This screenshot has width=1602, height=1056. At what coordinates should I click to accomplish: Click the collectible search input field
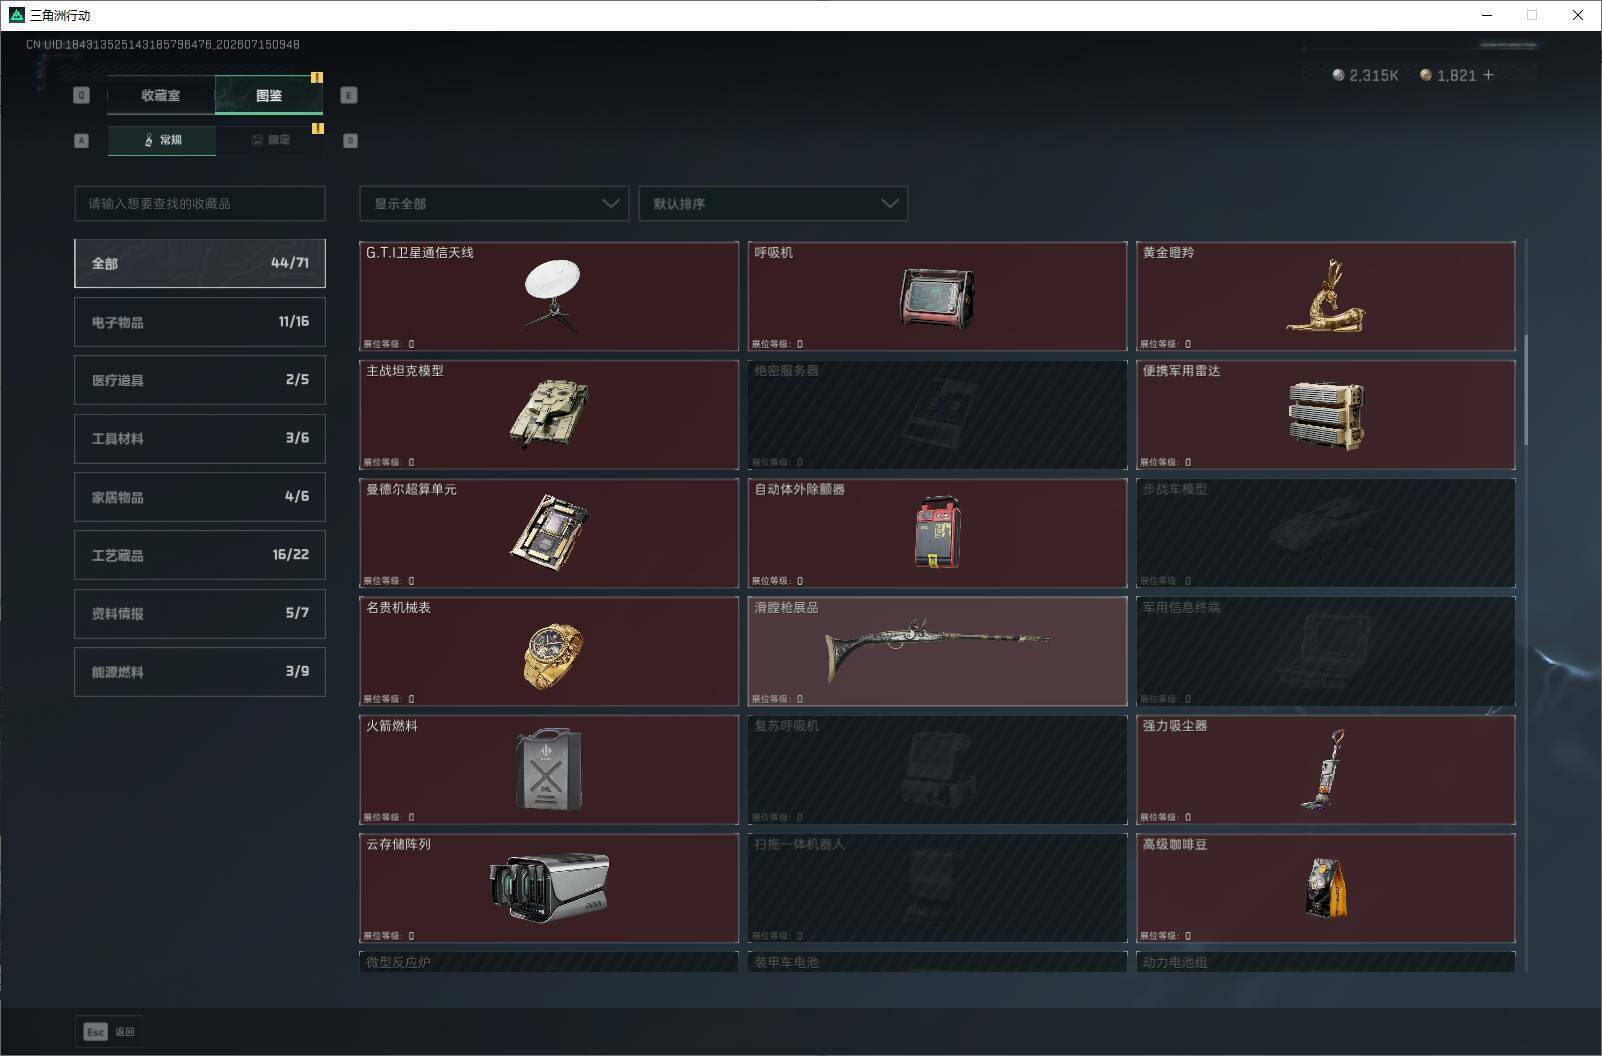200,203
